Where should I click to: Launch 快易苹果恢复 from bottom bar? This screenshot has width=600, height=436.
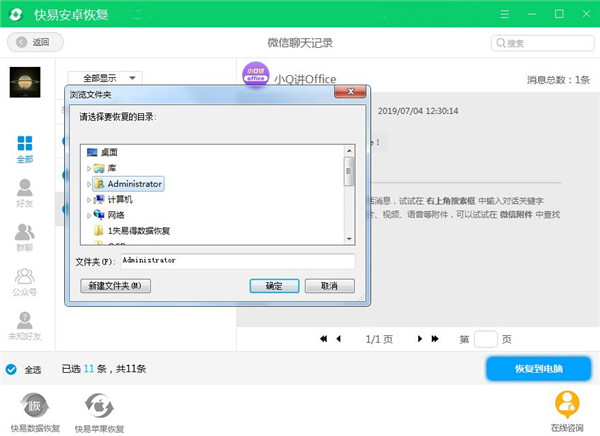[x=99, y=406]
